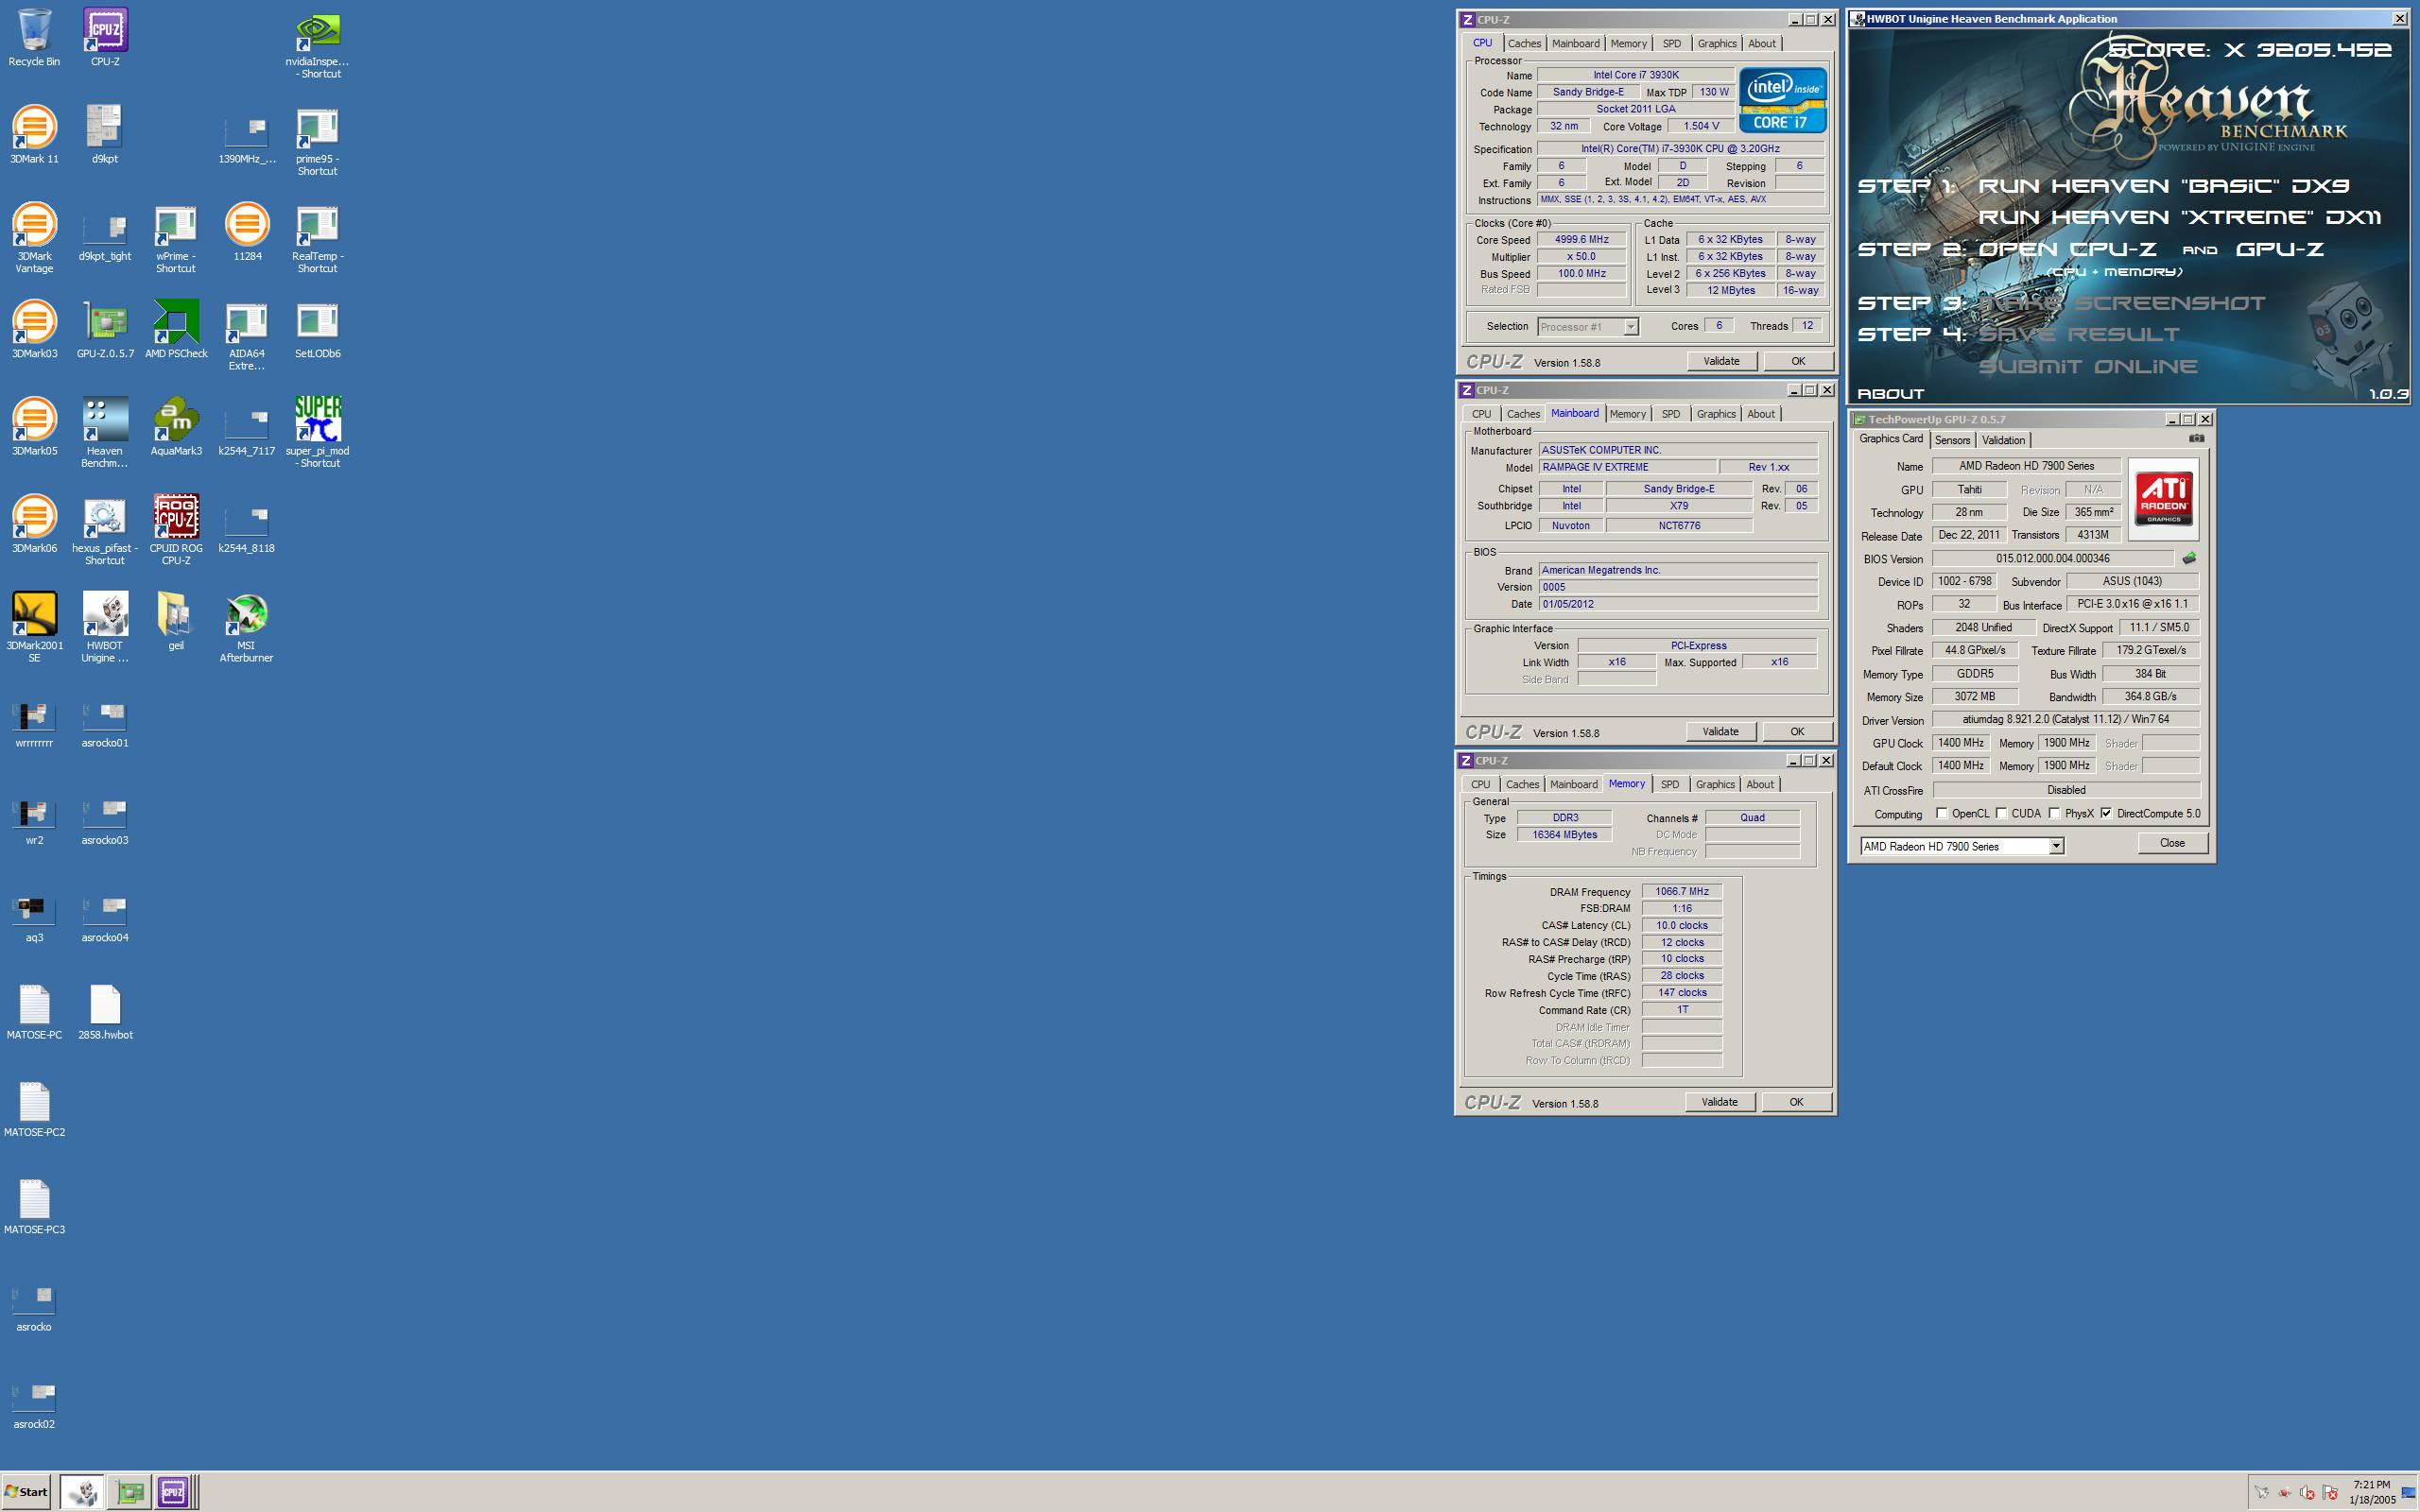2420x1512 pixels.
Task: Click OPEN CPU-Z in Heaven window
Action: click(x=2067, y=249)
